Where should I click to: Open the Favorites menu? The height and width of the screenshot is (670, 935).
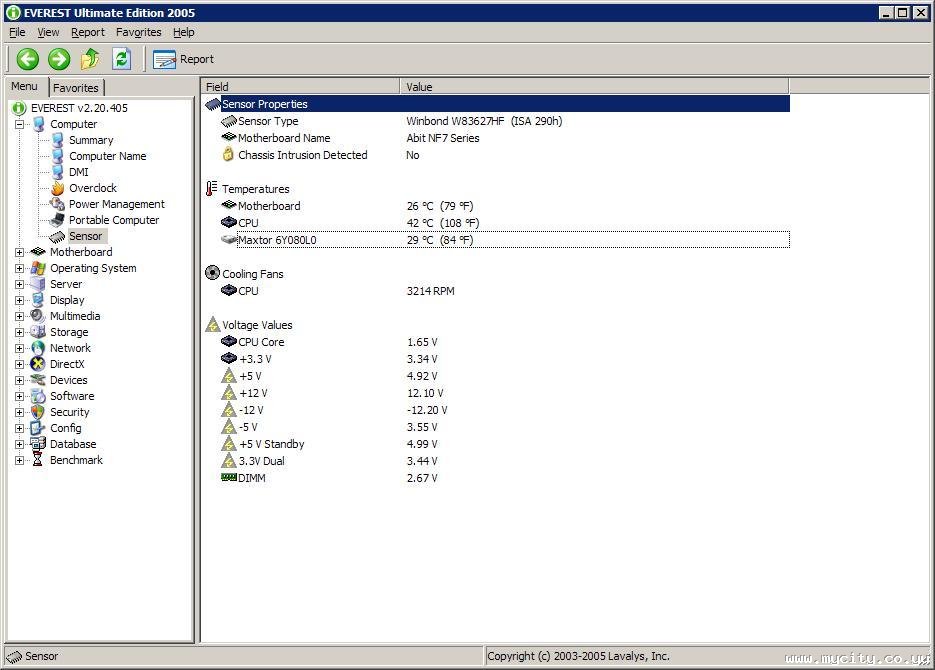[138, 32]
